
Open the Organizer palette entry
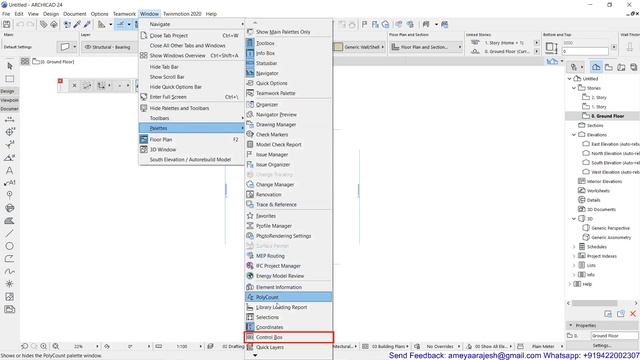(x=288, y=104)
